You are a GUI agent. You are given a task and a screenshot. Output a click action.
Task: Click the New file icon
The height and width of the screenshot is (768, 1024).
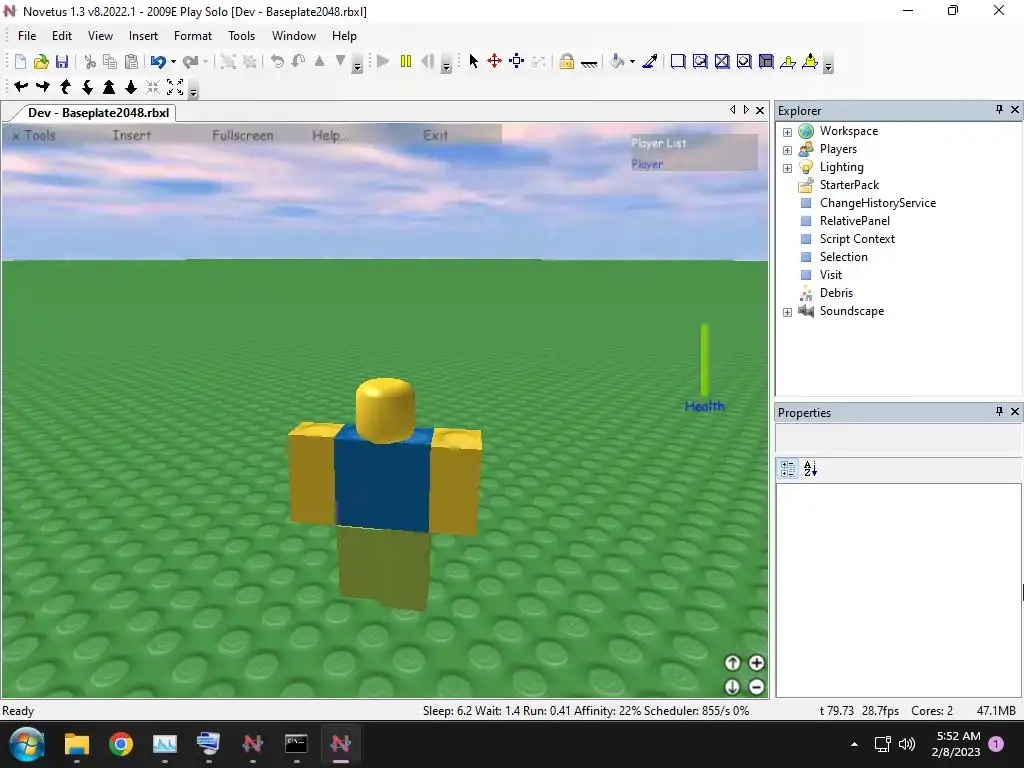tap(20, 61)
